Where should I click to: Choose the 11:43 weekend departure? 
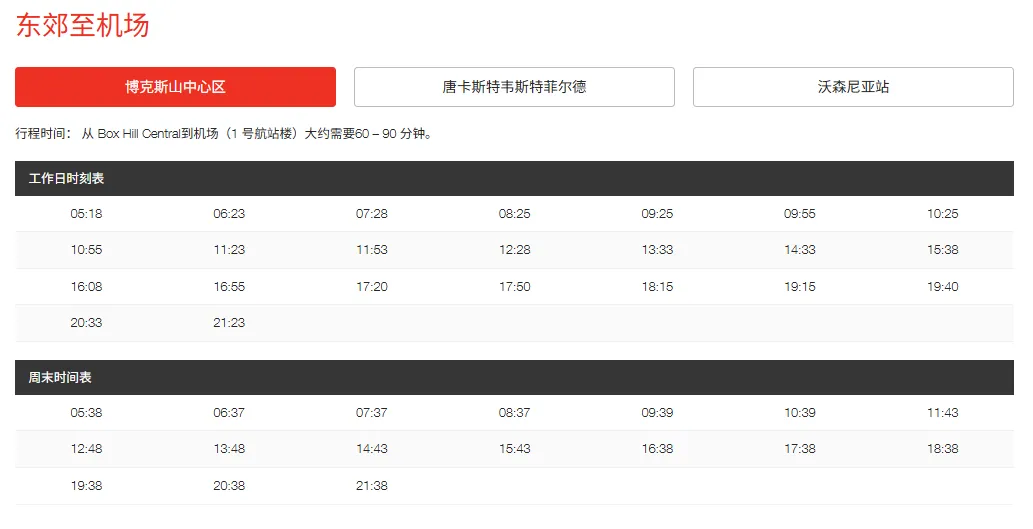tap(943, 412)
